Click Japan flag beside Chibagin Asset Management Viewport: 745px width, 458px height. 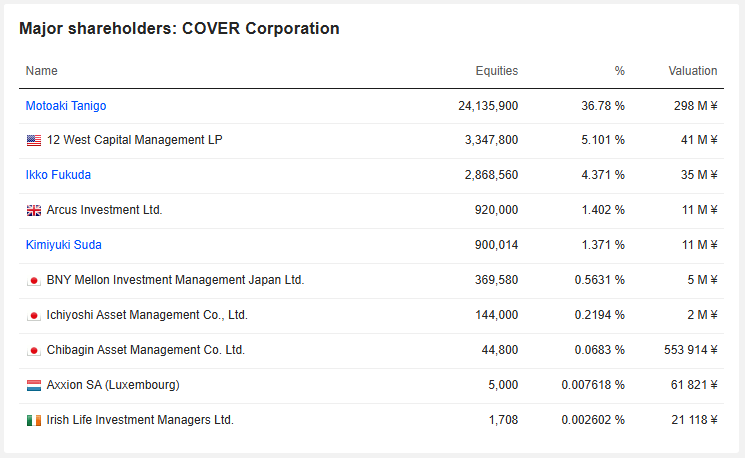click(x=34, y=350)
